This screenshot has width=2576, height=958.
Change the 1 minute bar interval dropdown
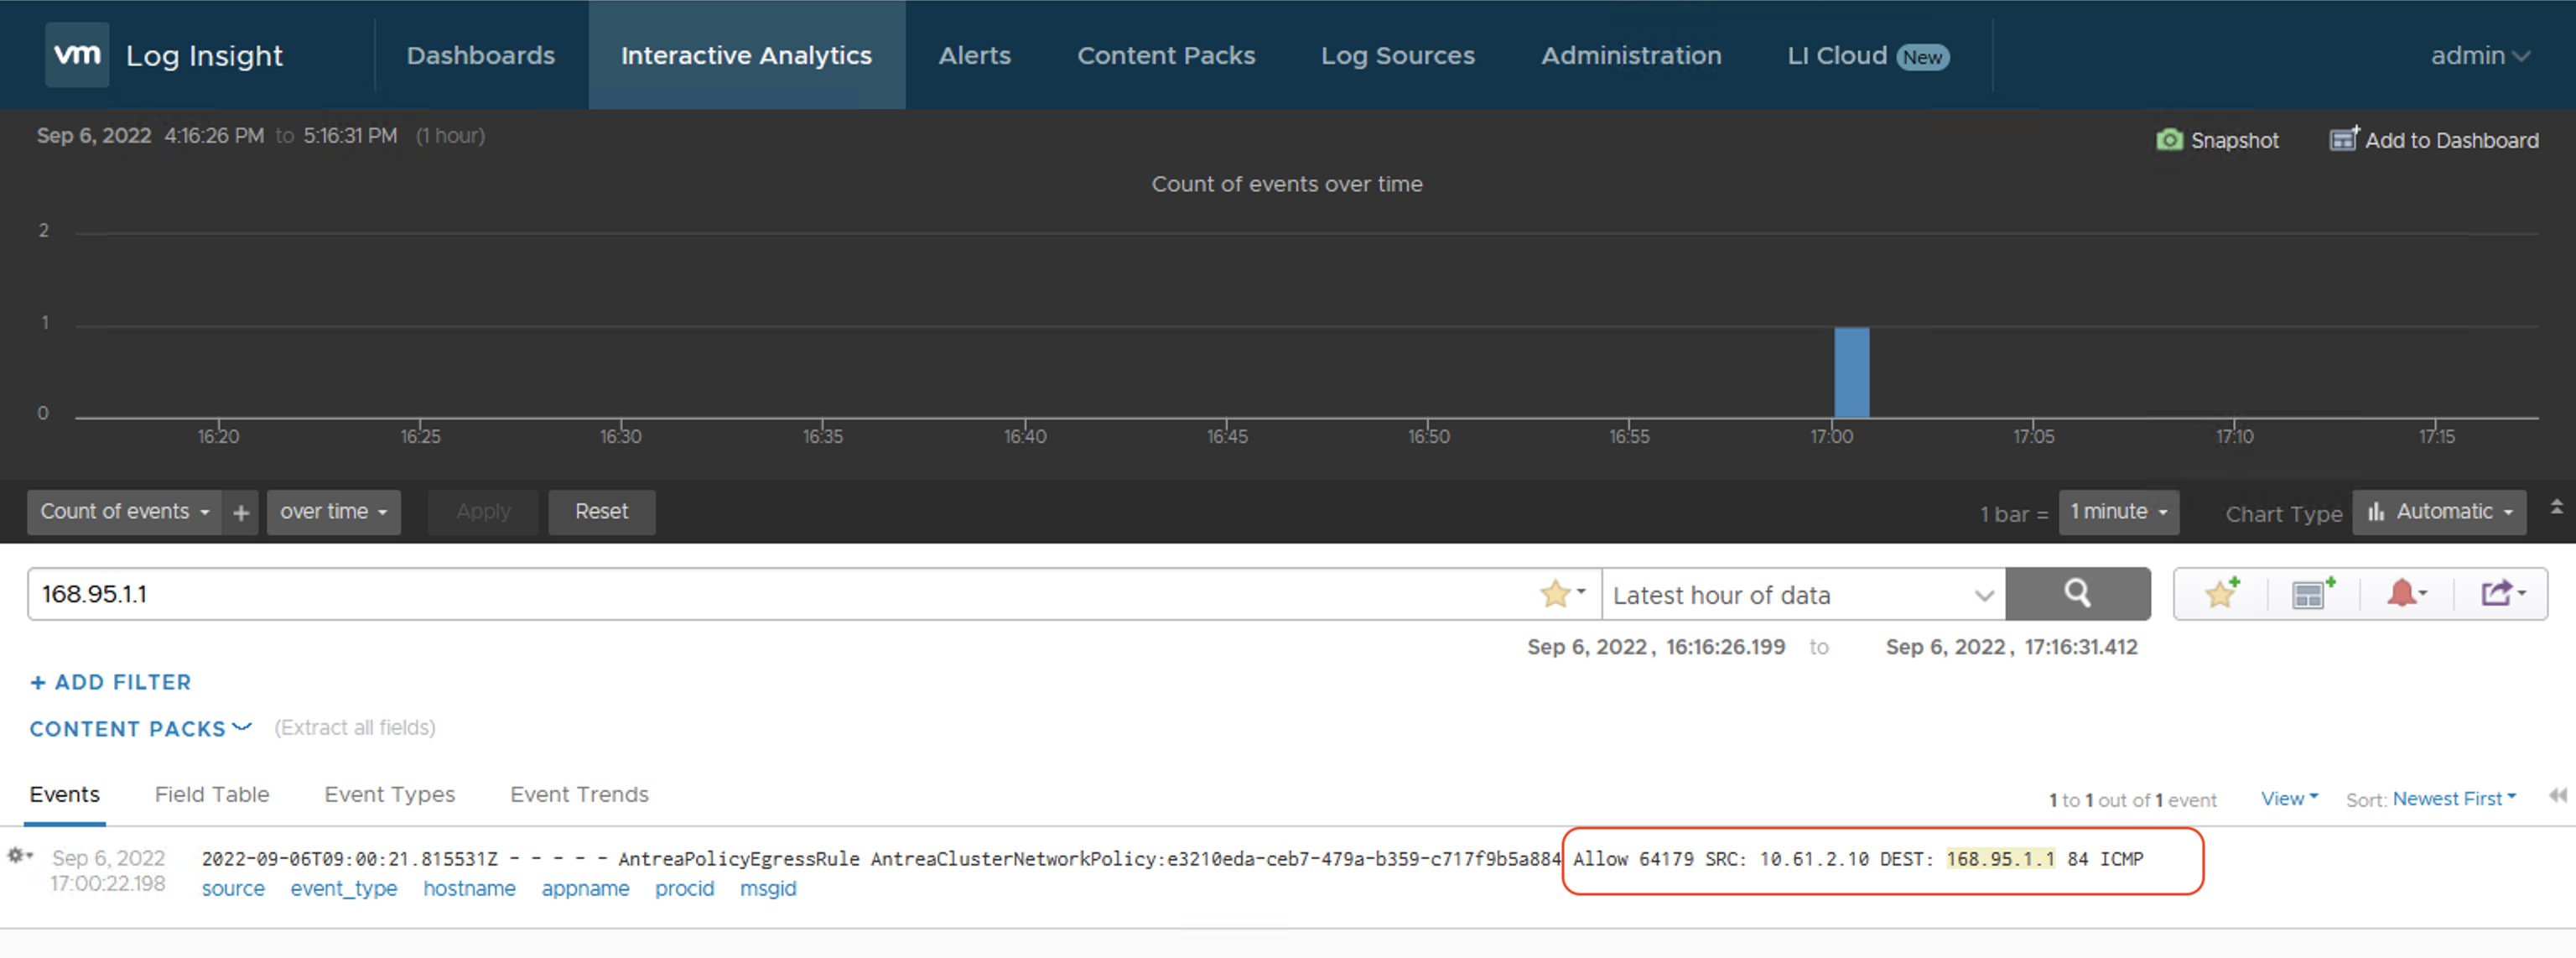click(2118, 512)
